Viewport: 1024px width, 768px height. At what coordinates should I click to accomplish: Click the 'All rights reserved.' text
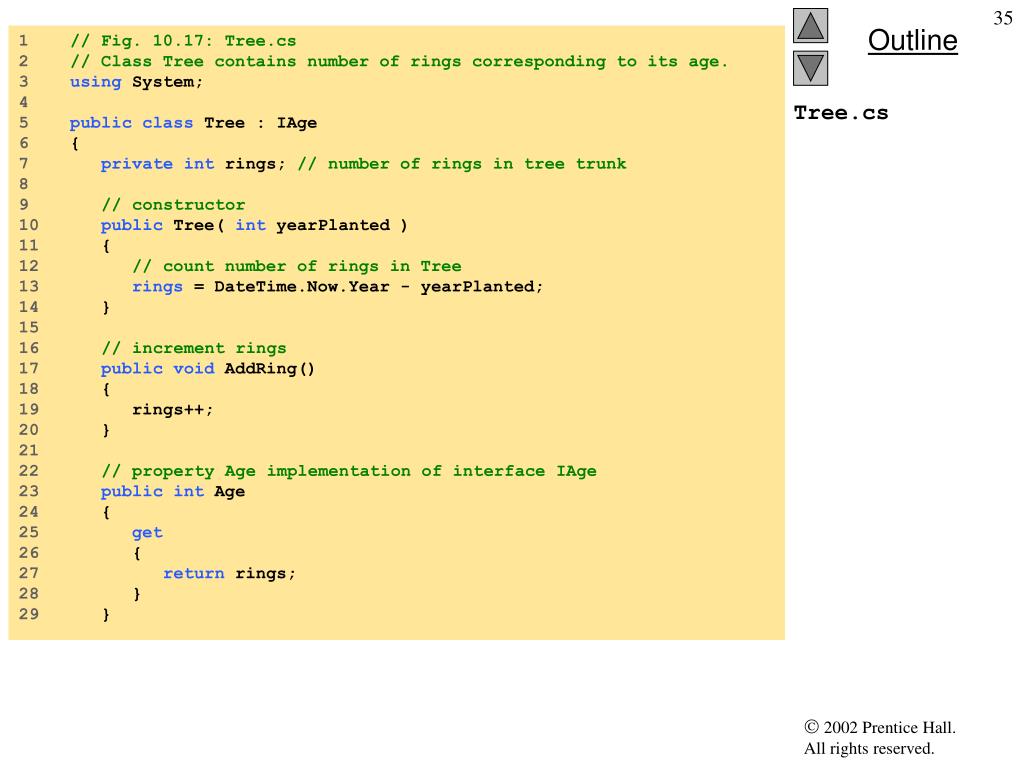869,748
